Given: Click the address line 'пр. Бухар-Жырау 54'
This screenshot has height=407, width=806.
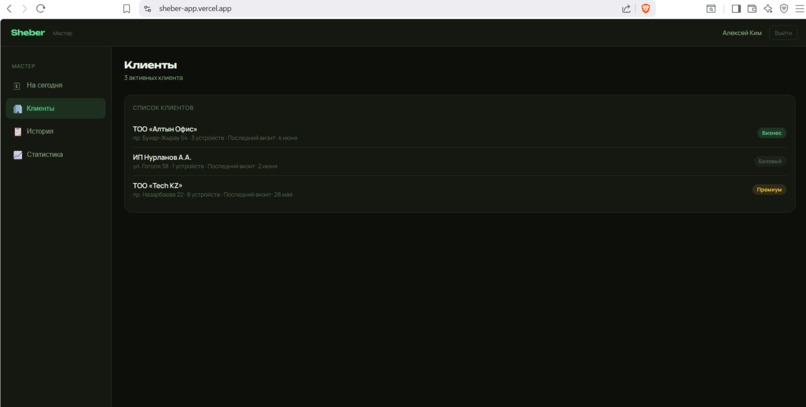Looking at the screenshot, I should pos(160,138).
